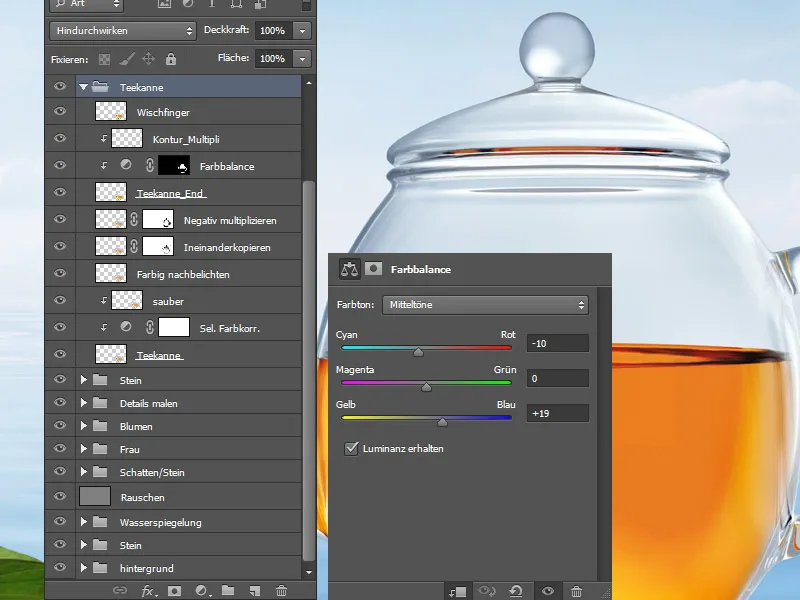Toggle visibility of Farbbalance layer
Viewport: 800px width, 600px height.
click(60, 165)
